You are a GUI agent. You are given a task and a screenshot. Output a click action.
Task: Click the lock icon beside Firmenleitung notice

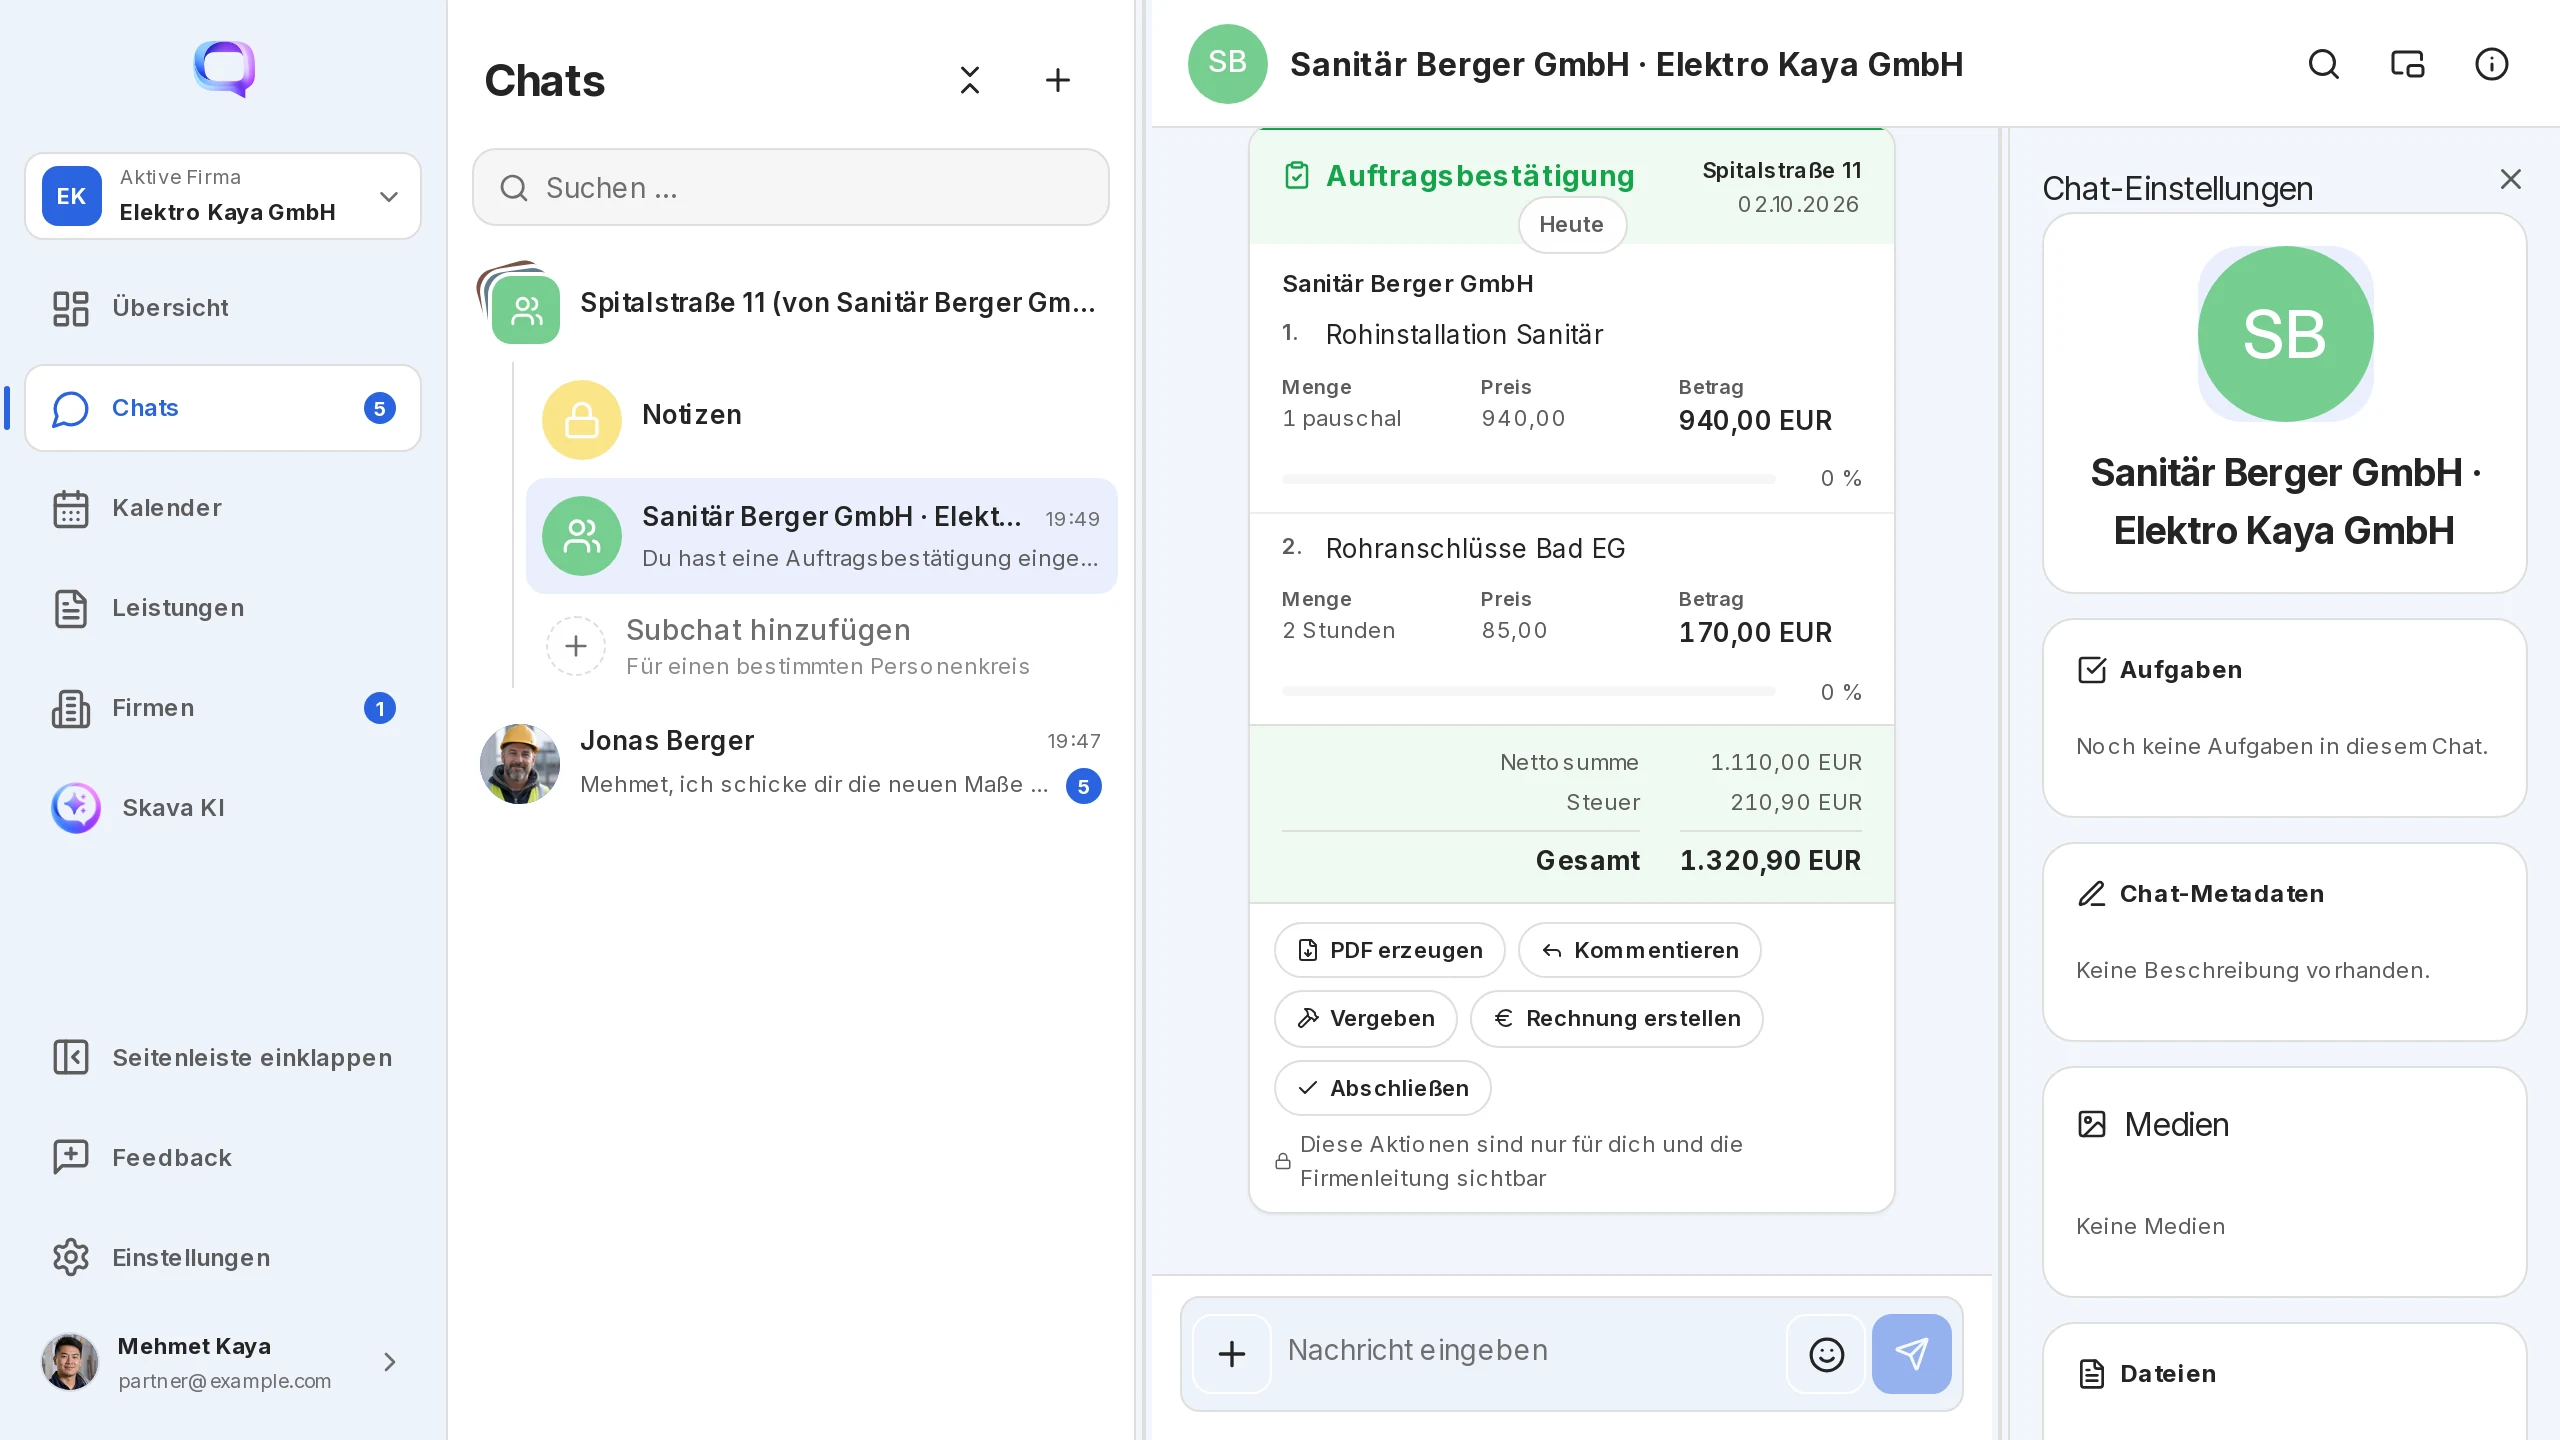pos(1283,1161)
